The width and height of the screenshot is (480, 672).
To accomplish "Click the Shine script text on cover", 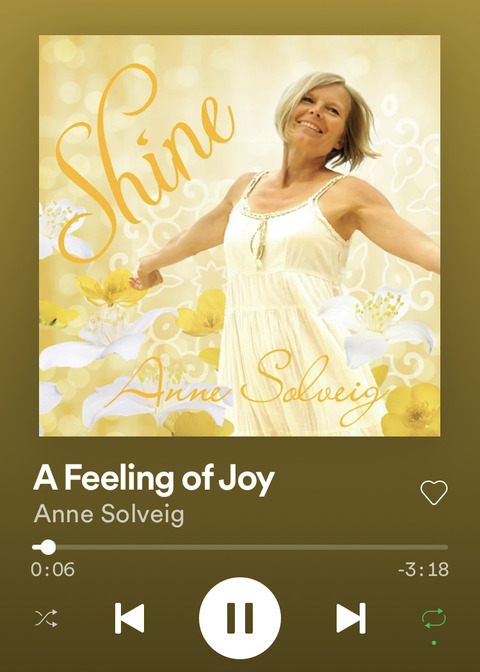I will coord(146,163).
